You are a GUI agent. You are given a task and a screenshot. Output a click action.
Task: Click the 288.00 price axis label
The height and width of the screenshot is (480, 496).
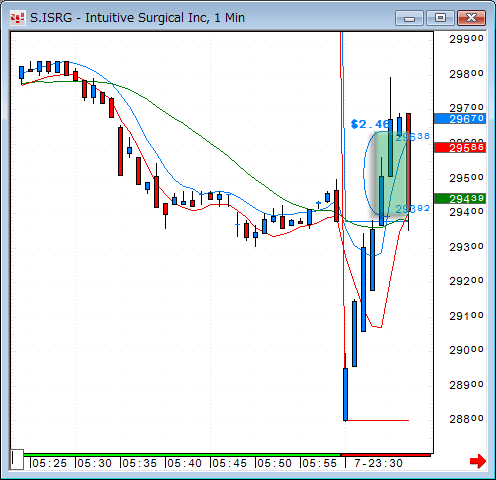[x=466, y=419]
